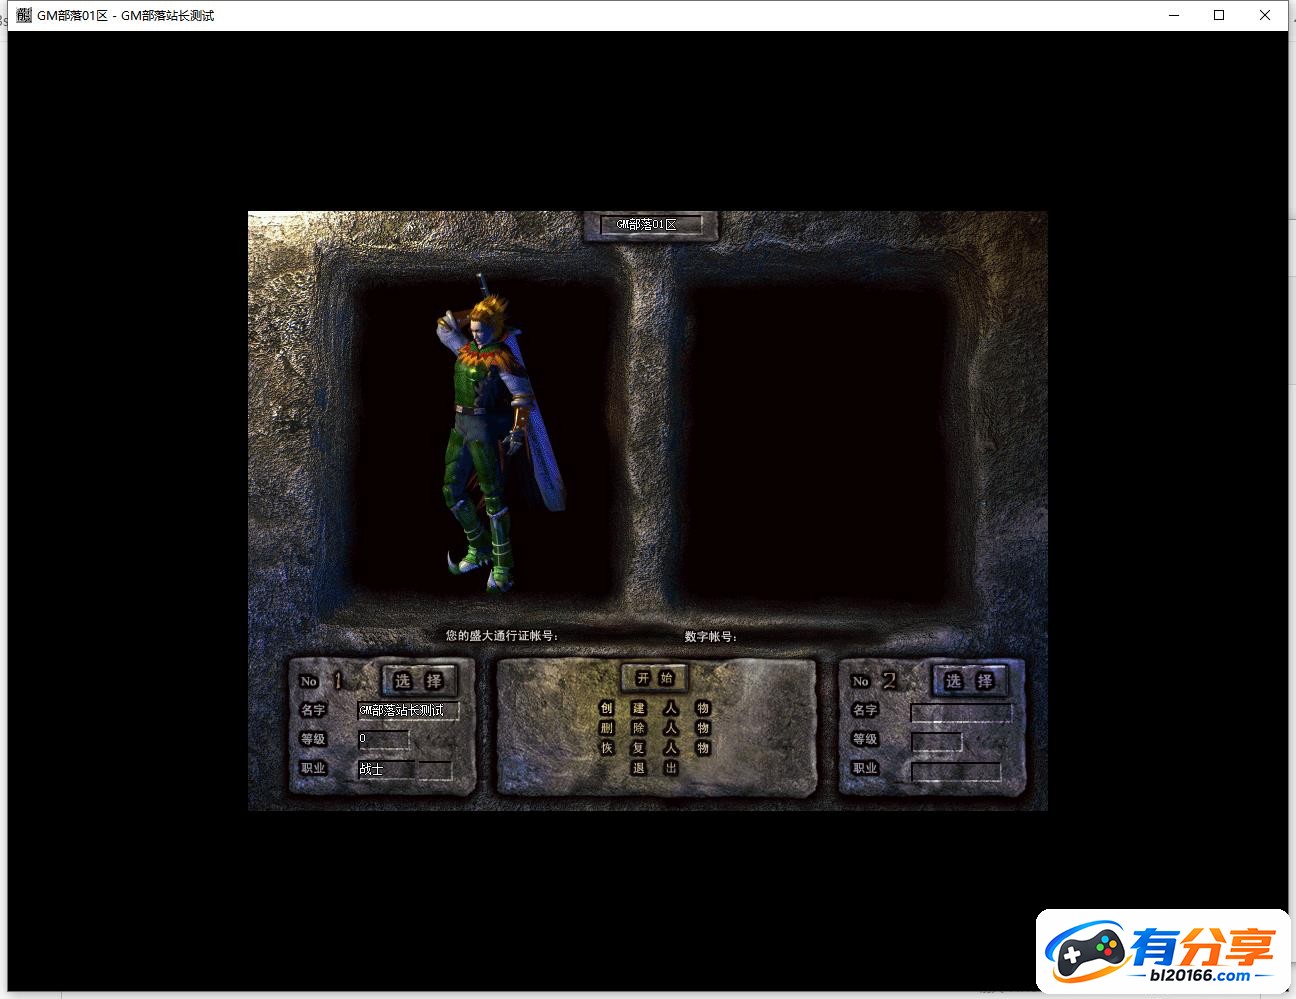
Task: Click the 选择 button for character No 1
Action: click(419, 681)
